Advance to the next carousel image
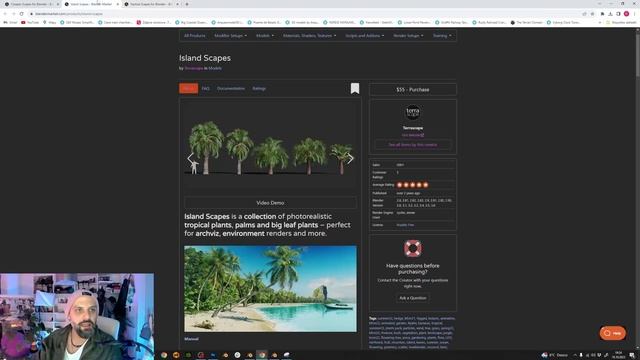The height and width of the screenshot is (360, 640). coord(350,158)
